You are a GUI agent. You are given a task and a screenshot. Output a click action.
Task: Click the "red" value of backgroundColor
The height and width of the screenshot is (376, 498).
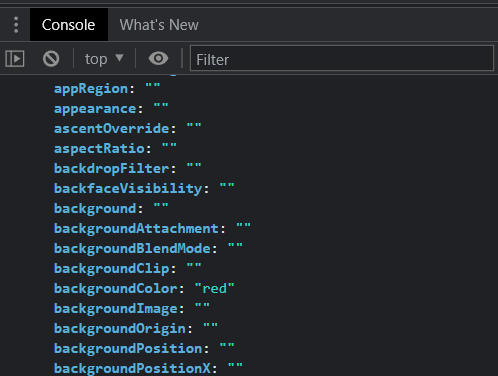[x=215, y=289]
